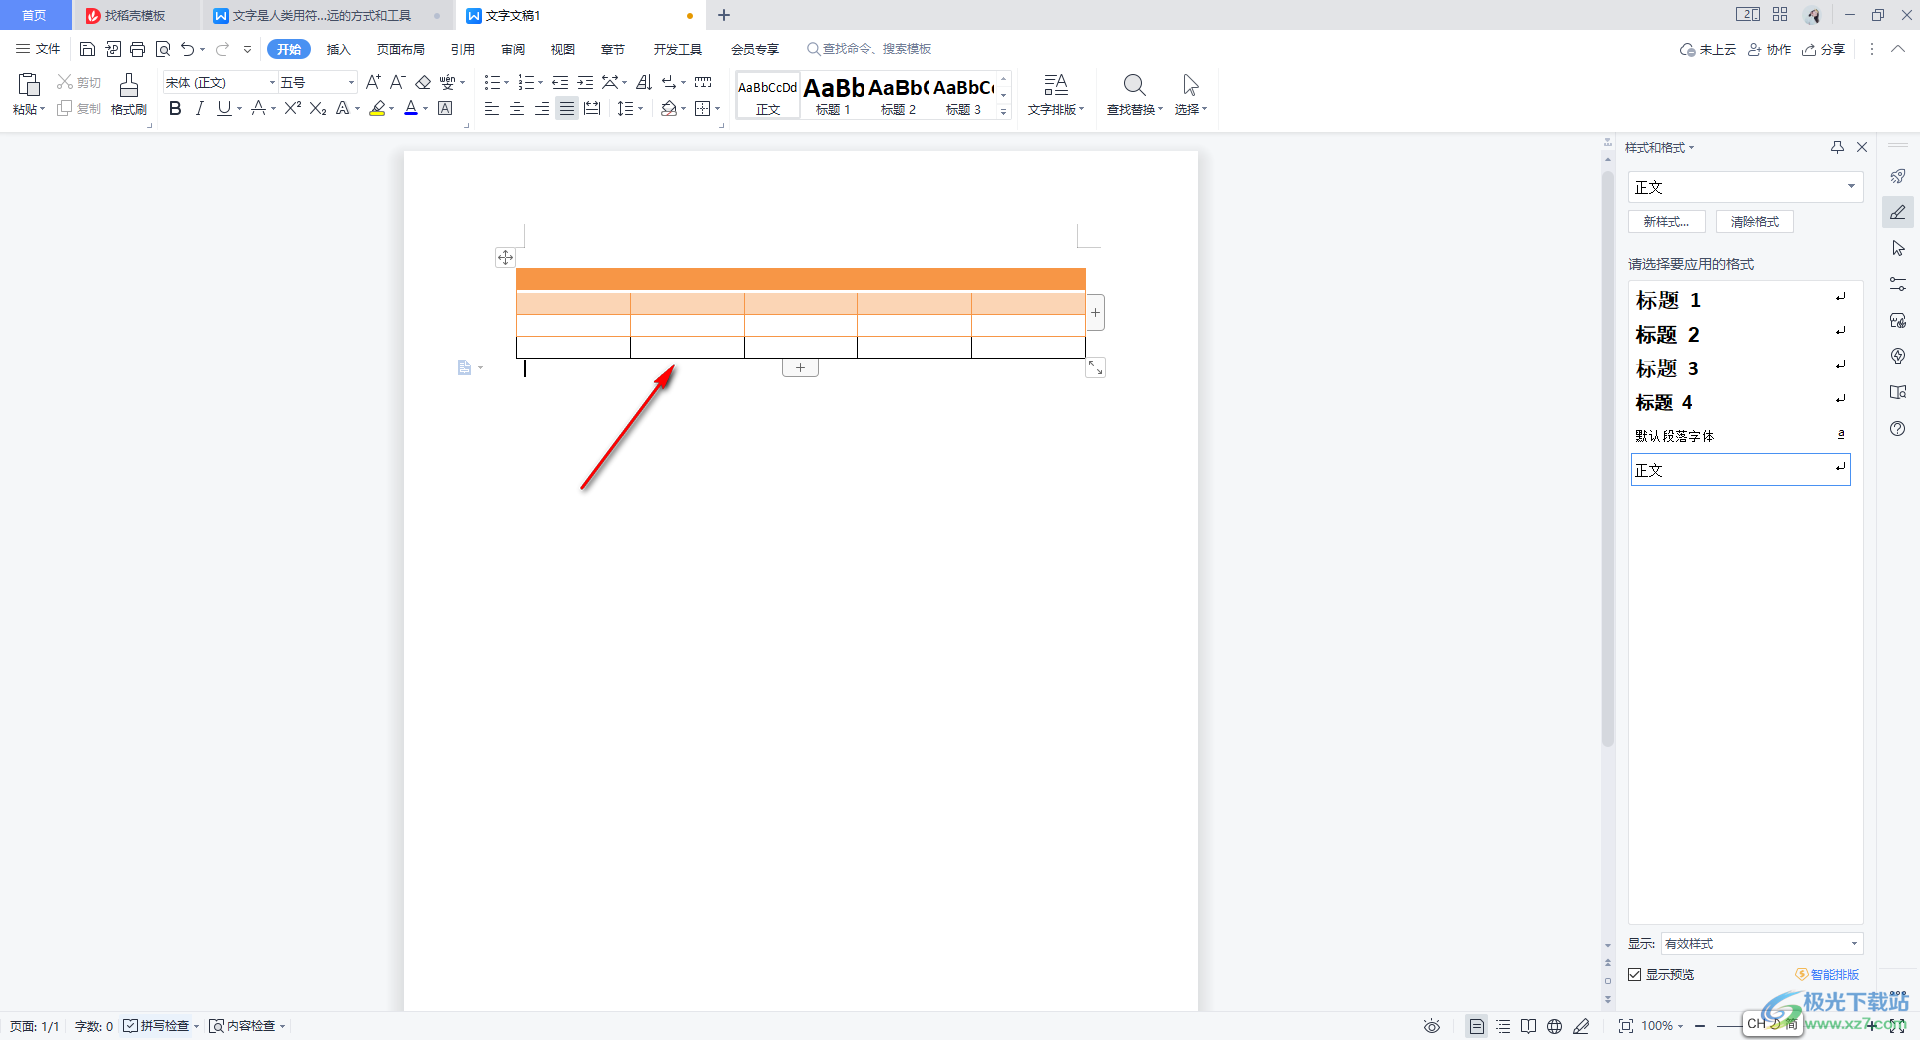
Task: Align text to the left
Action: tap(492, 108)
